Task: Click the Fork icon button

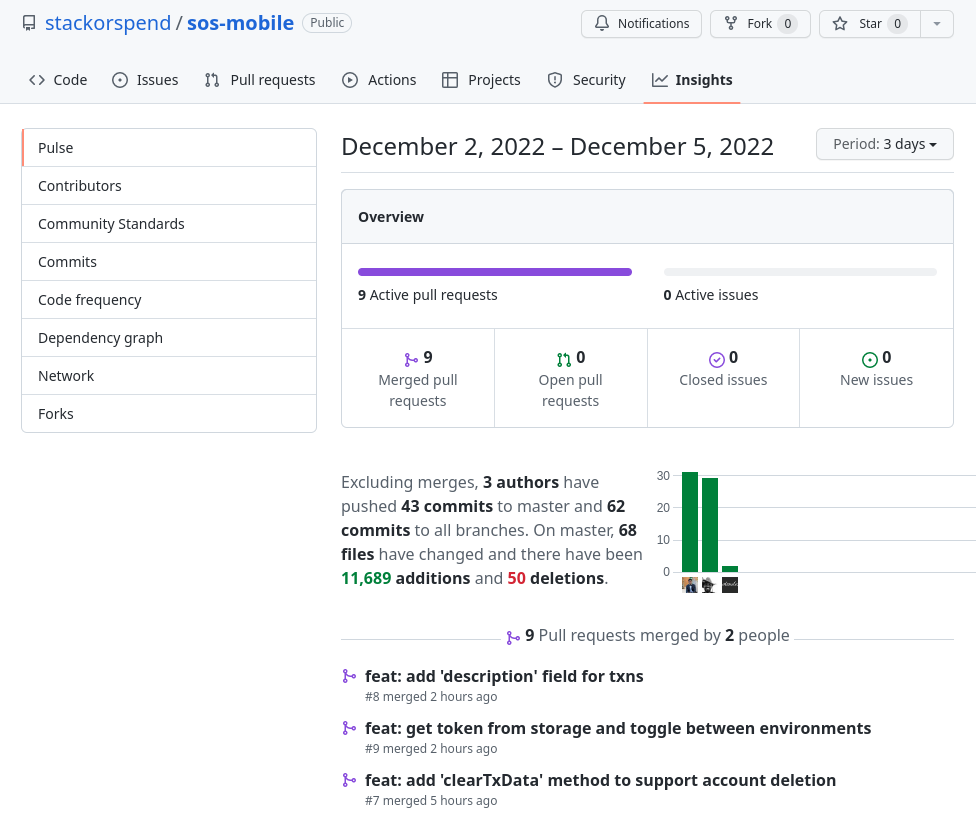Action: (x=730, y=23)
